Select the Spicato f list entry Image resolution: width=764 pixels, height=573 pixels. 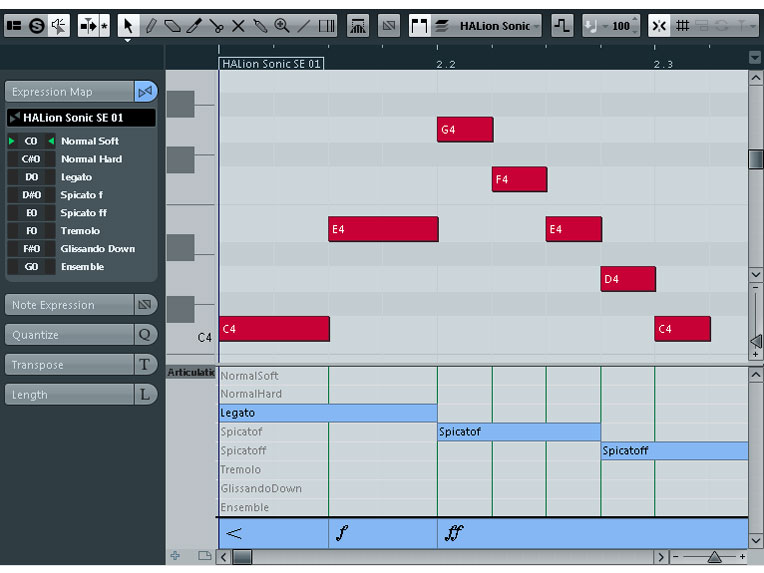[x=81, y=195]
